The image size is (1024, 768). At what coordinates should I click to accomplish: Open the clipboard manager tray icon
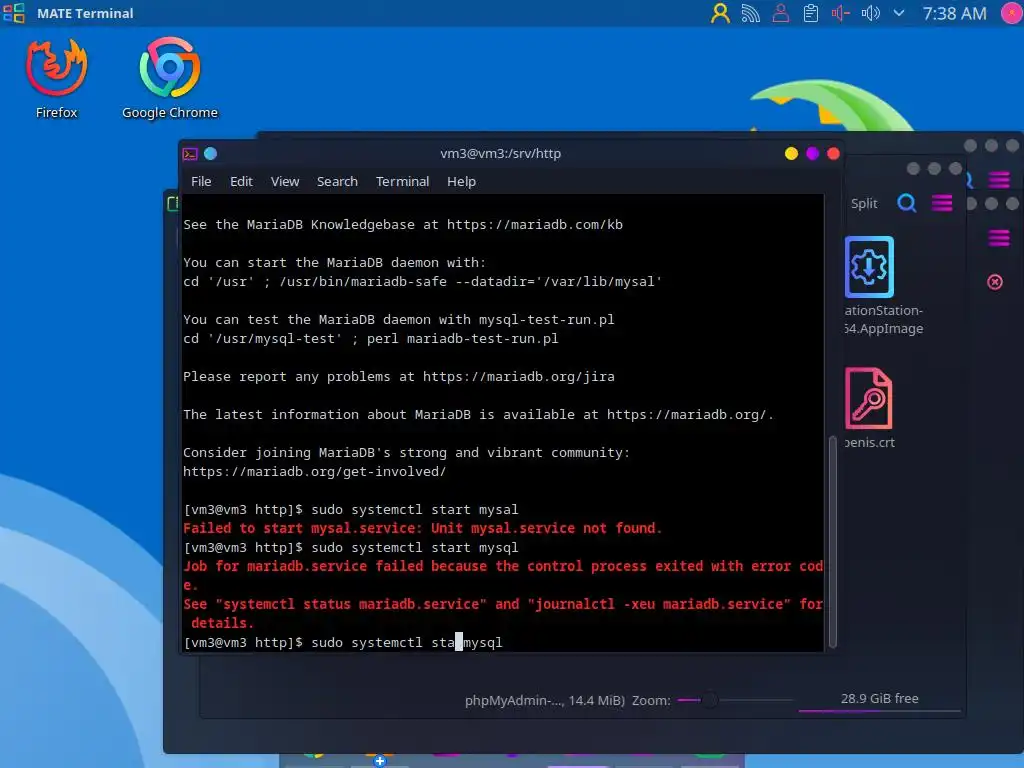[810, 13]
